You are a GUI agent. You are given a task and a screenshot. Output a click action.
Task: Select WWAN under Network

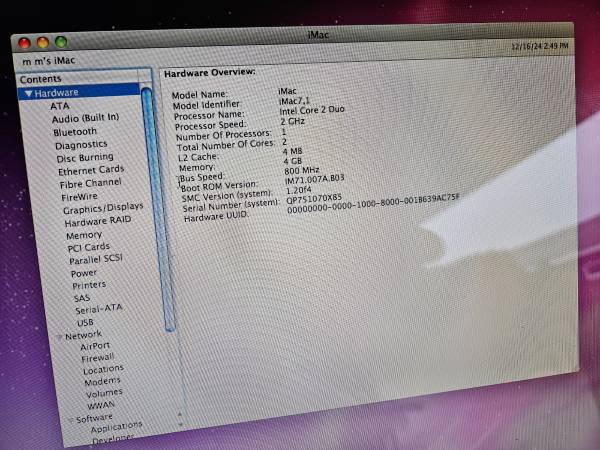(x=101, y=405)
